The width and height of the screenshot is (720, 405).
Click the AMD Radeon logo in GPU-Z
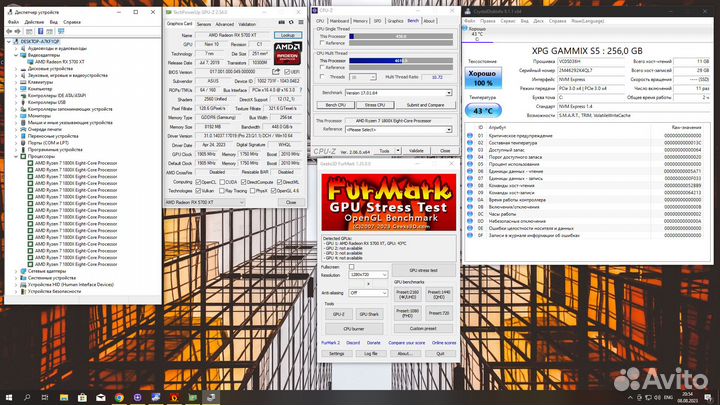(287, 53)
